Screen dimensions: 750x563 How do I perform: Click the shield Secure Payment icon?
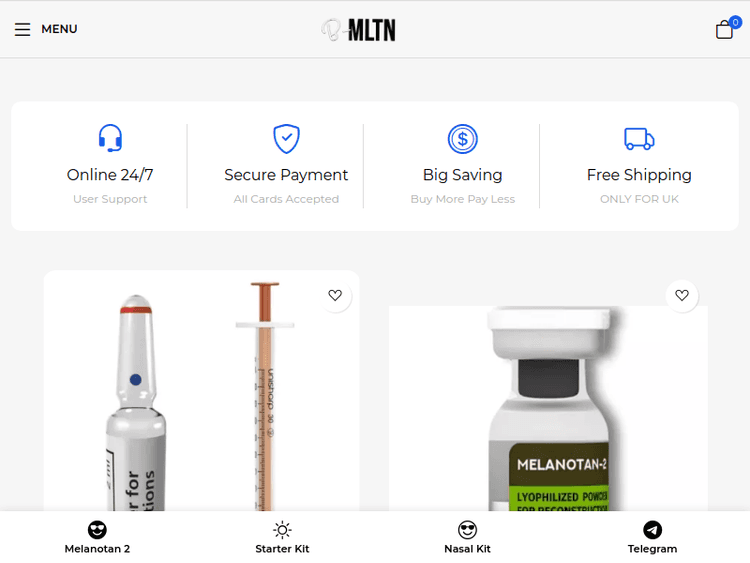pos(286,139)
